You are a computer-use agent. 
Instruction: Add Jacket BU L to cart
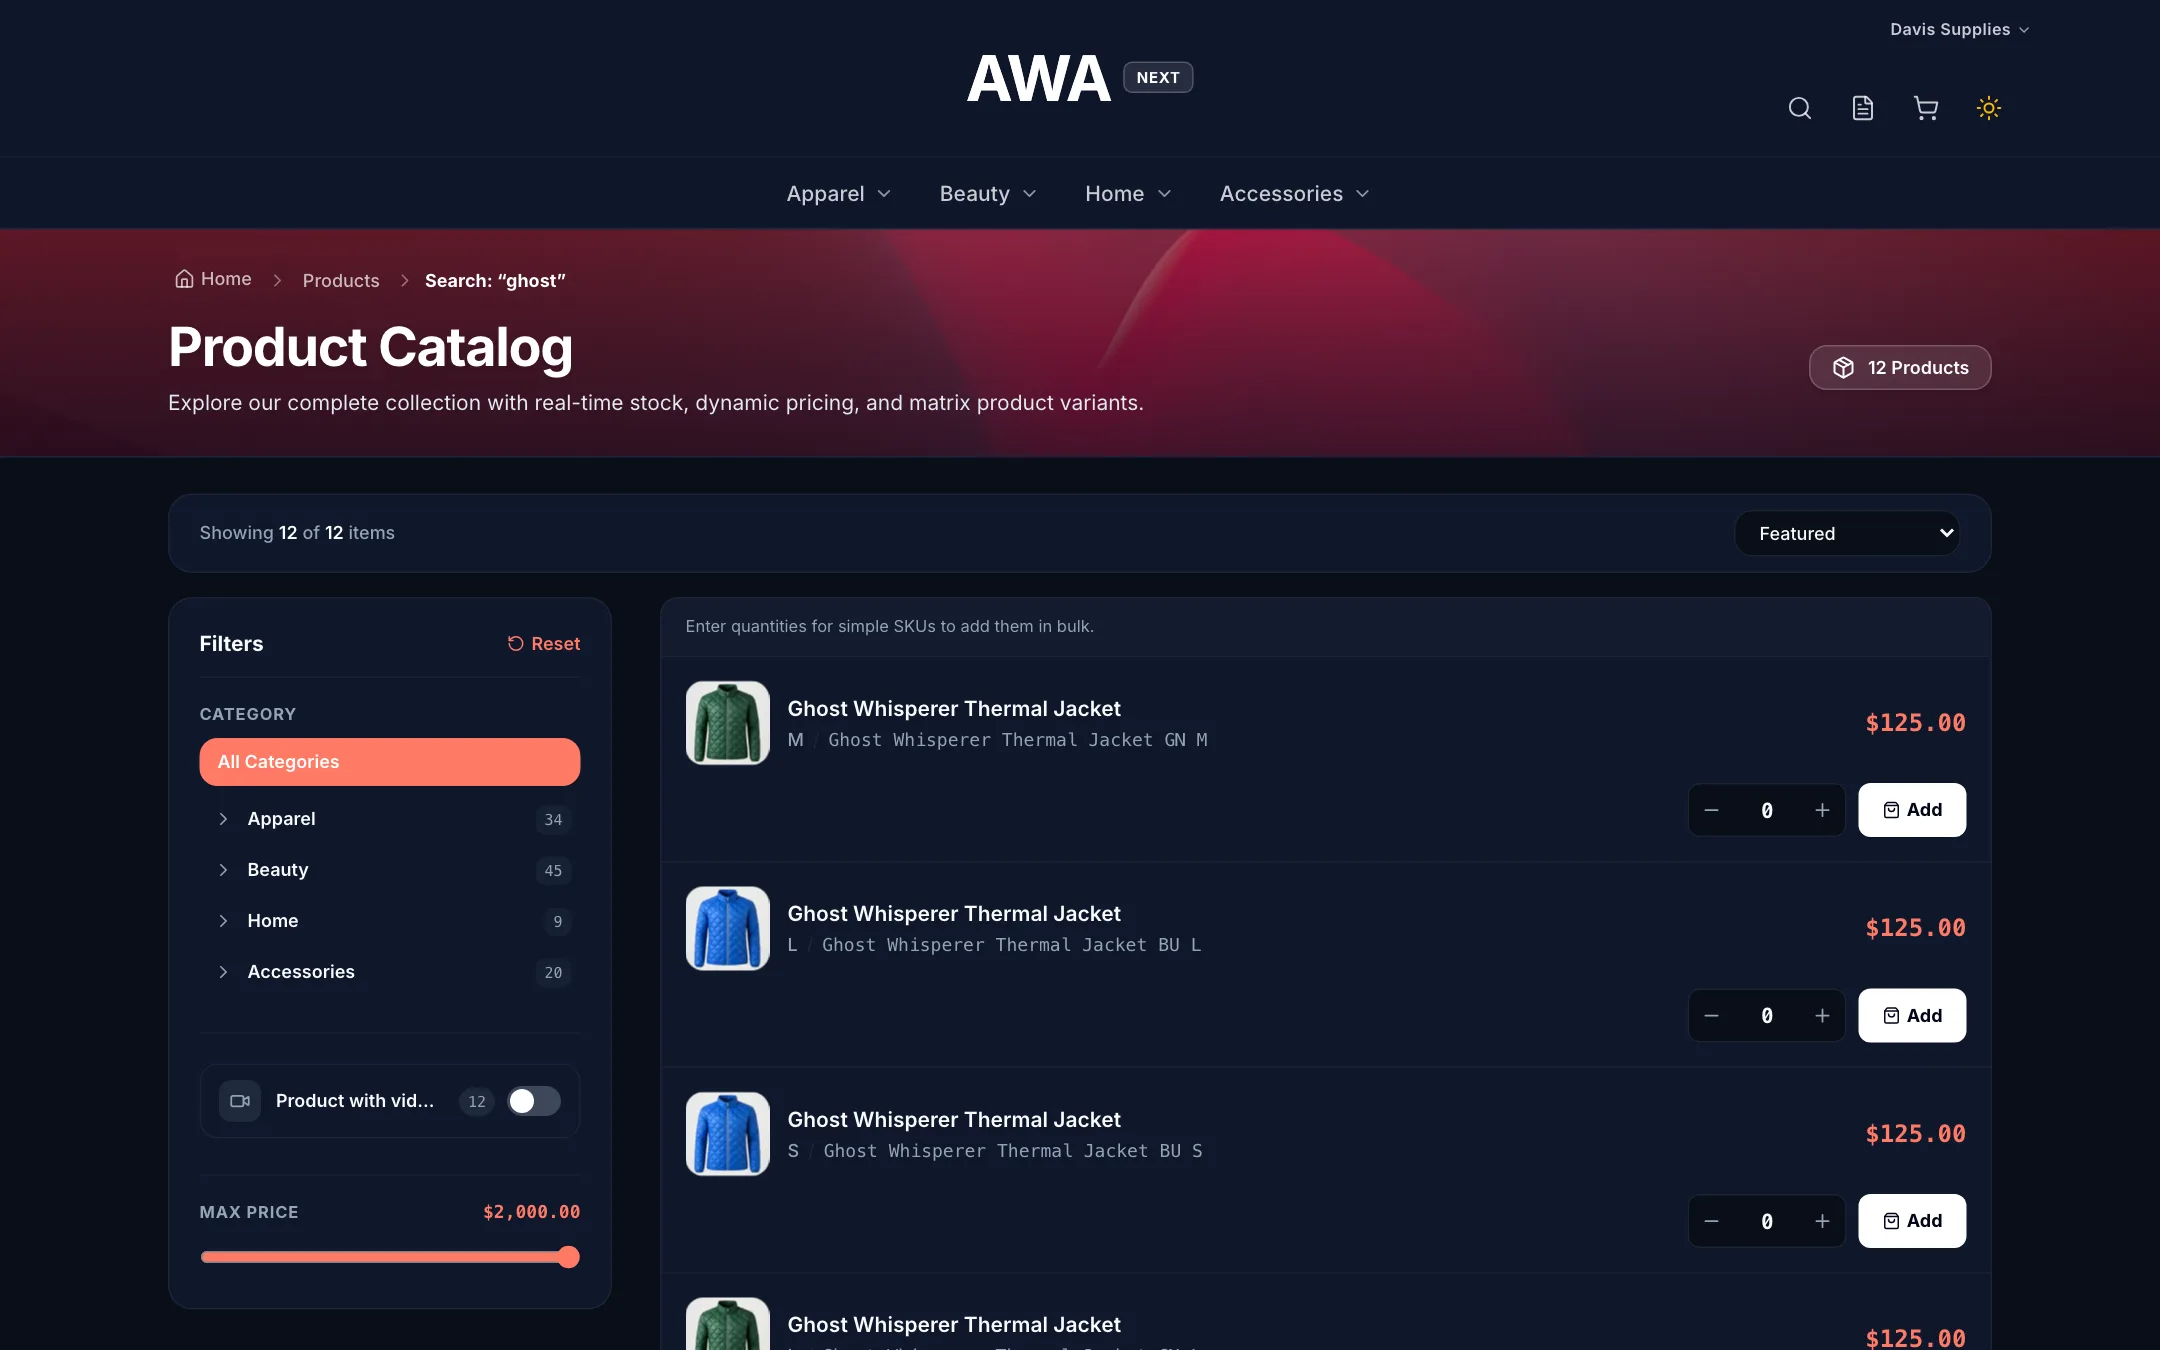click(x=1911, y=1016)
